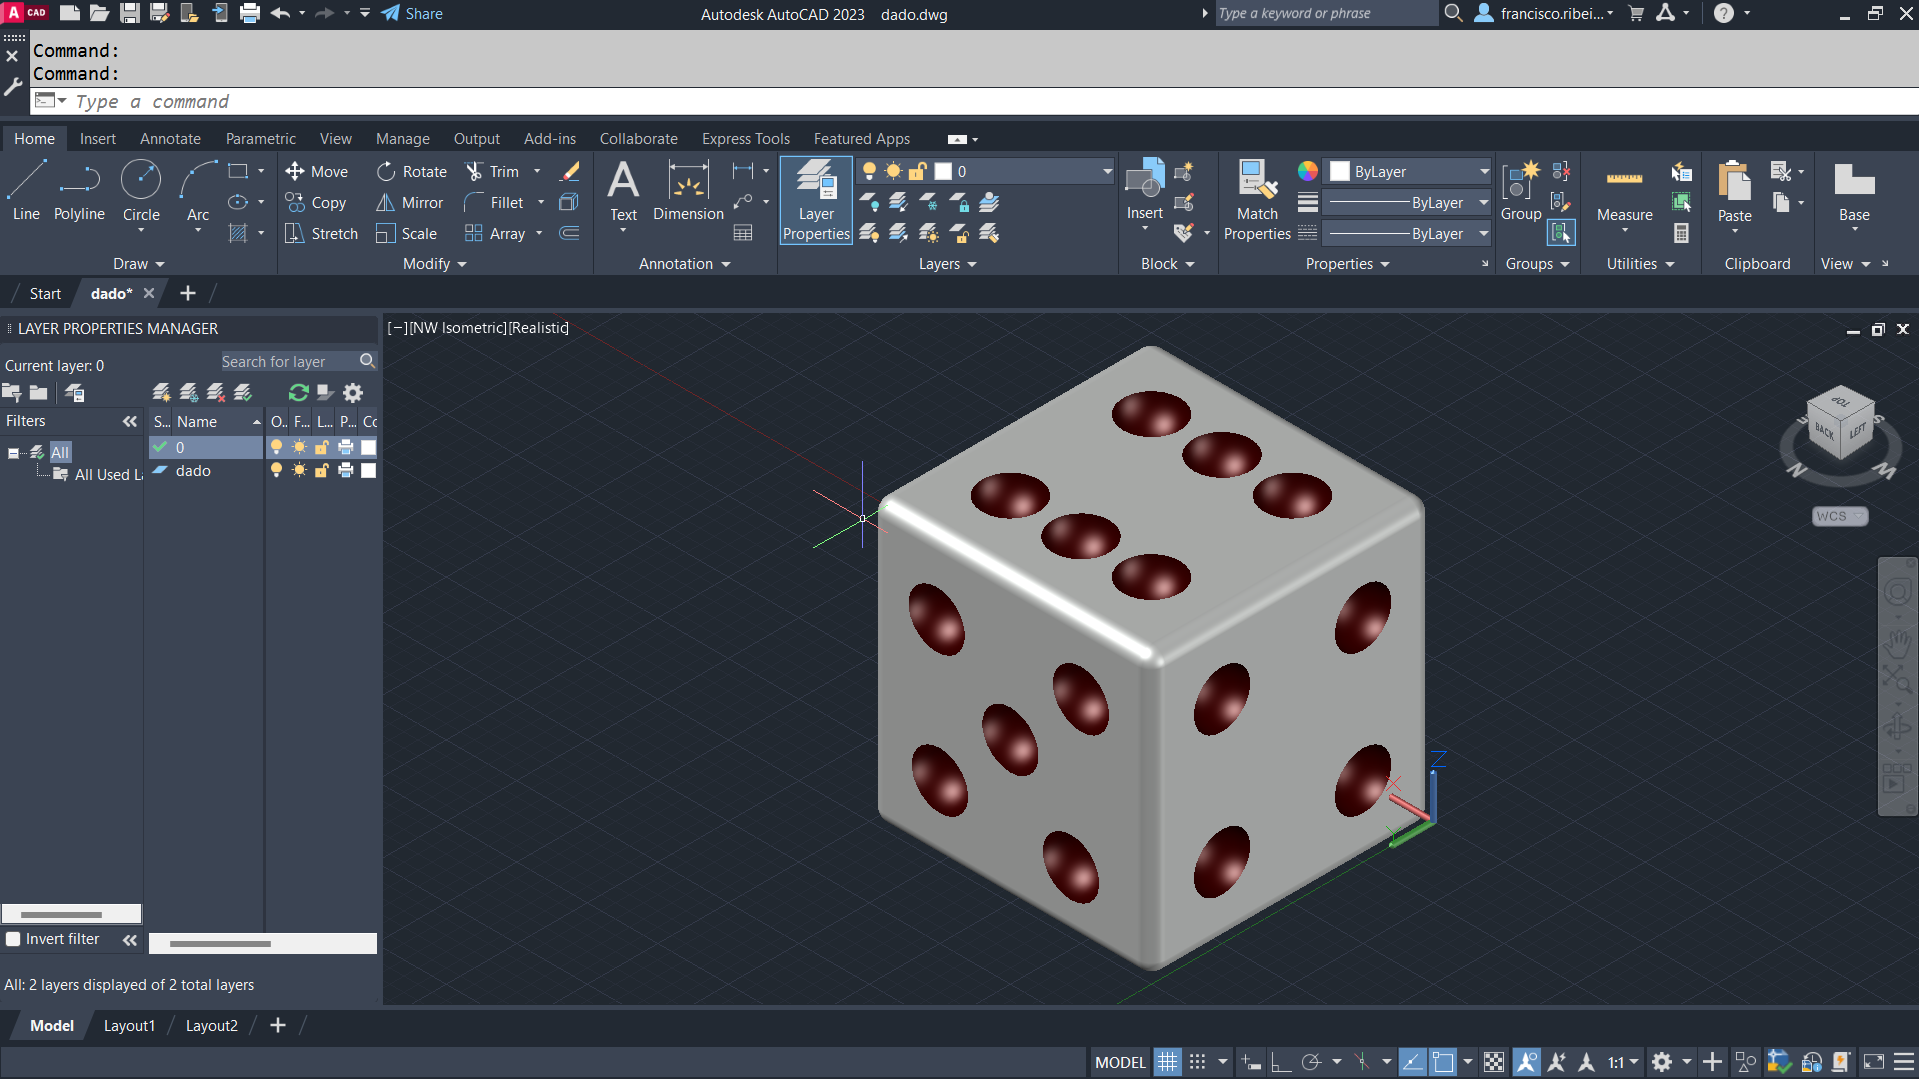Activate Match Properties tool
Viewport: 1919px width, 1079px height.
pos(1257,200)
